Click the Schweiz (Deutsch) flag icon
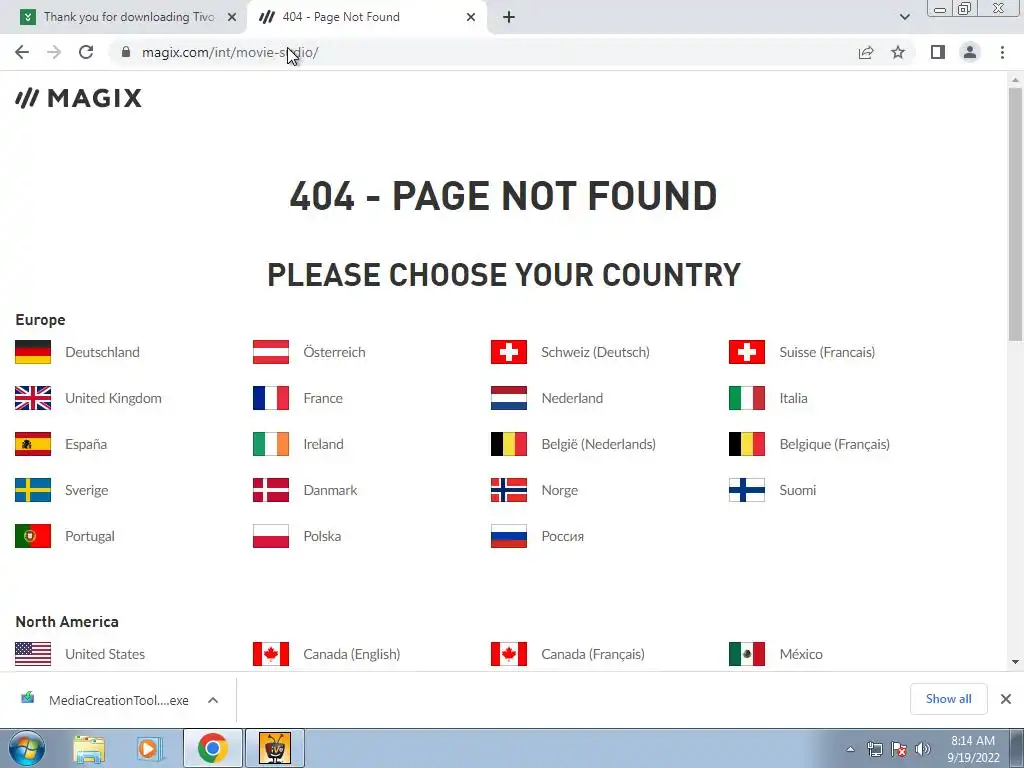The image size is (1024, 768). (509, 352)
